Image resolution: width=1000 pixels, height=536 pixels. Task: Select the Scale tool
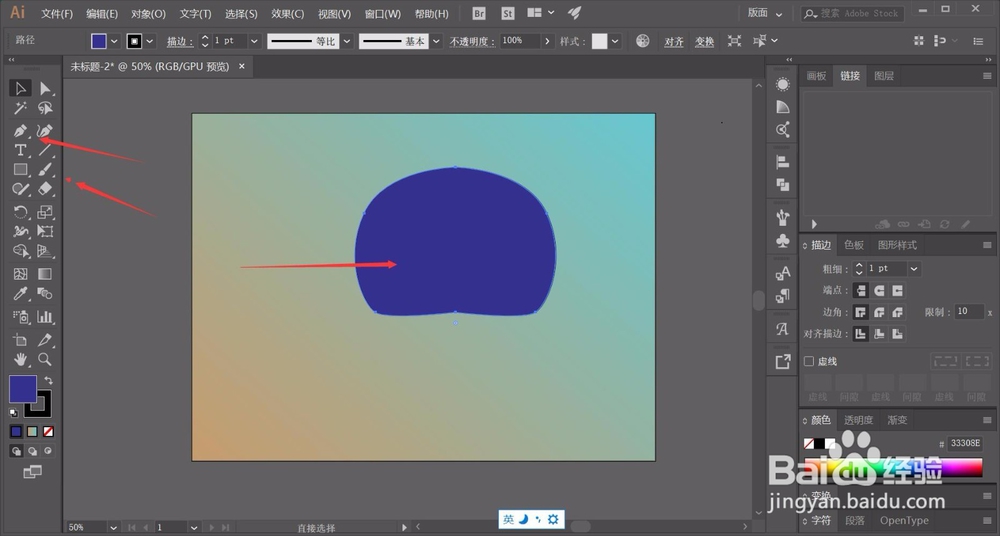click(x=45, y=212)
